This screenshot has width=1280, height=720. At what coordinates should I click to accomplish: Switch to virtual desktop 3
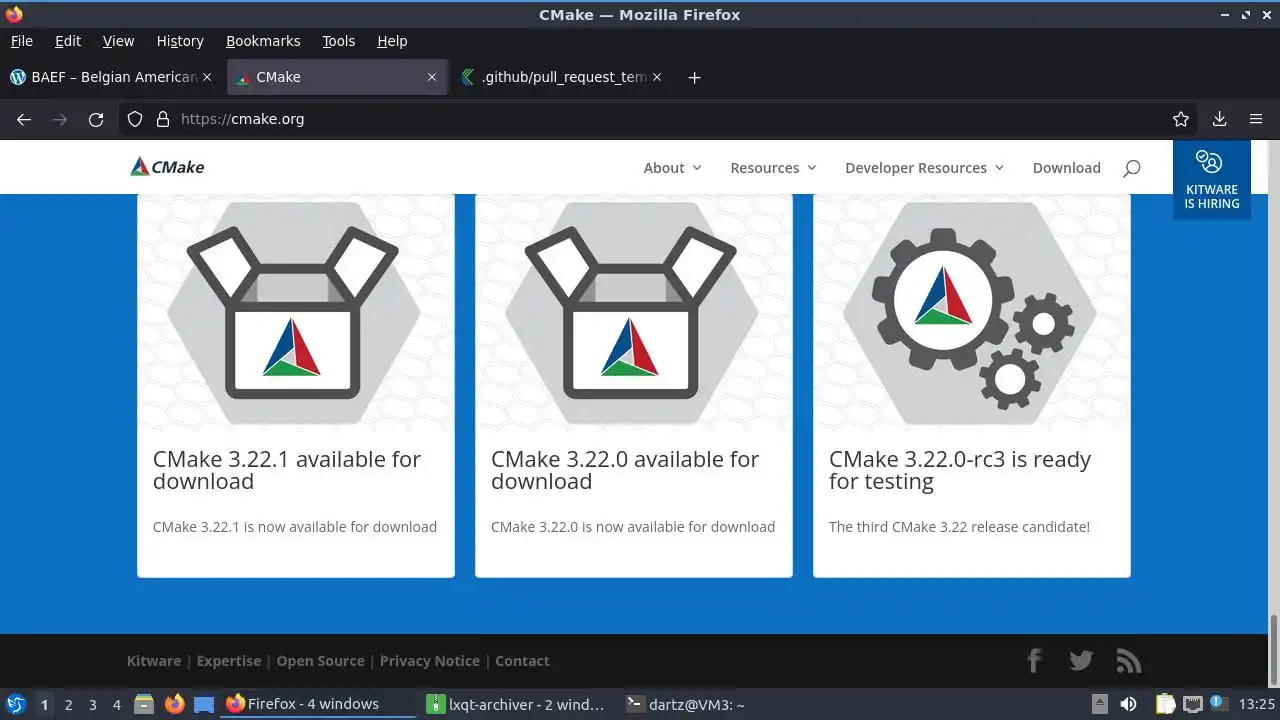(92, 705)
